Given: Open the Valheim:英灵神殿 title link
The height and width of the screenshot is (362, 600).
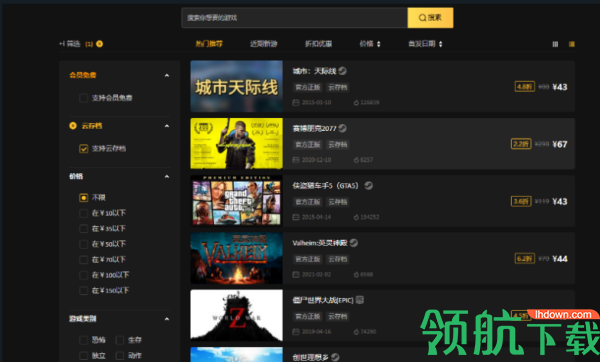Looking at the screenshot, I should point(320,243).
